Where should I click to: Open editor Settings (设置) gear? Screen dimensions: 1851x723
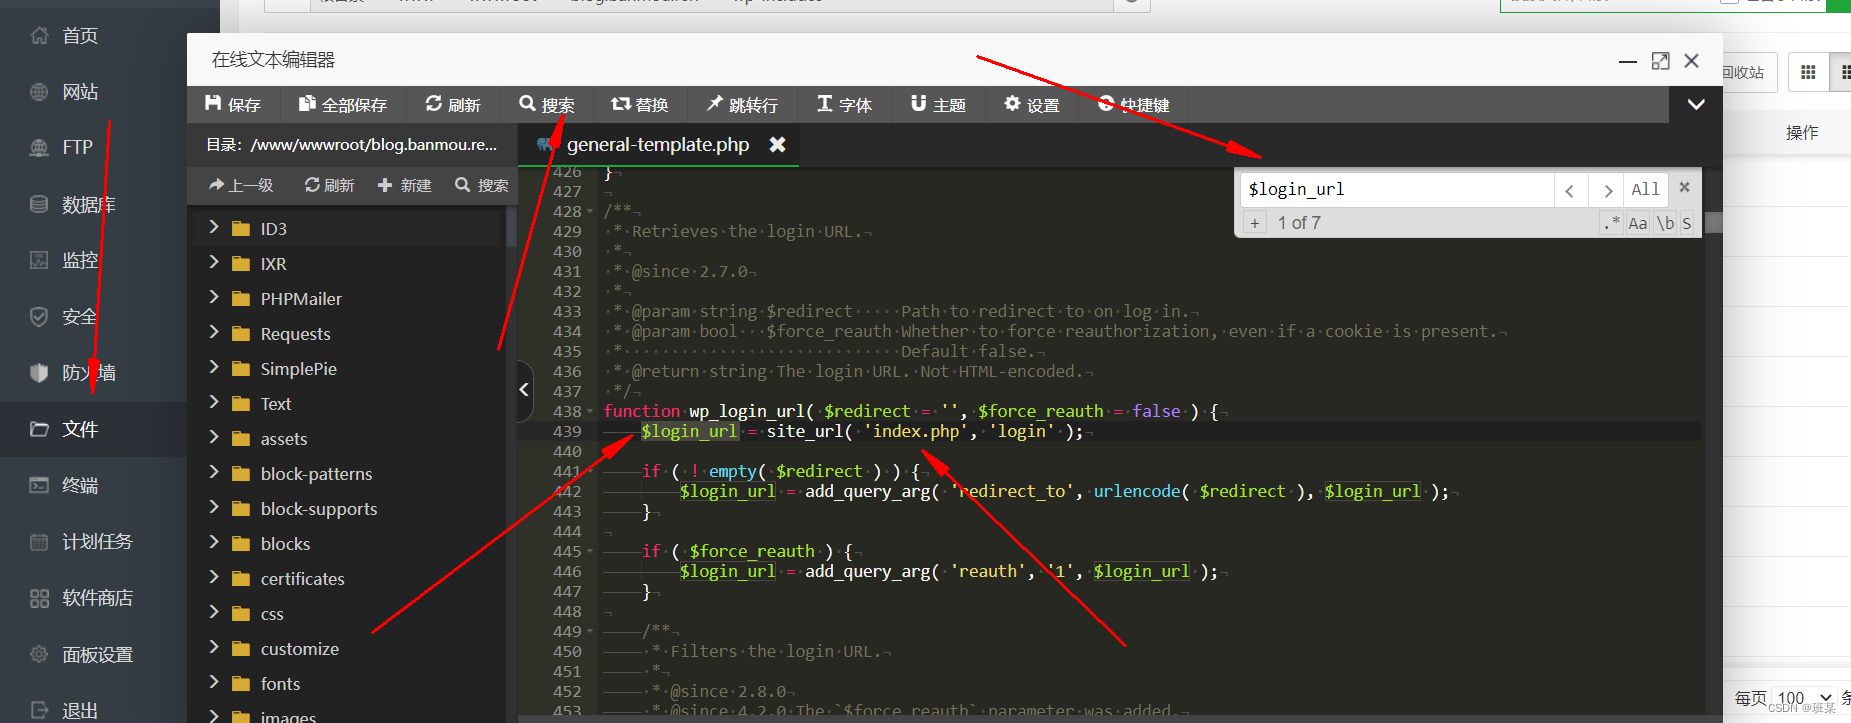(1031, 104)
